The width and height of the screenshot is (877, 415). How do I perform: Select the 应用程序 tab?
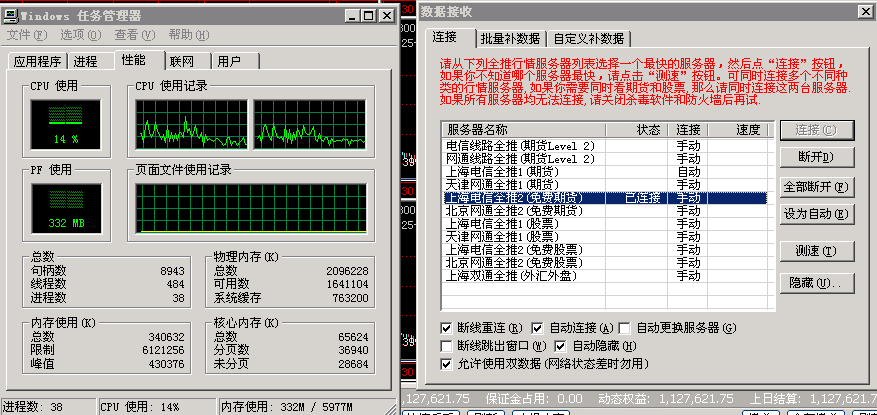coord(38,62)
